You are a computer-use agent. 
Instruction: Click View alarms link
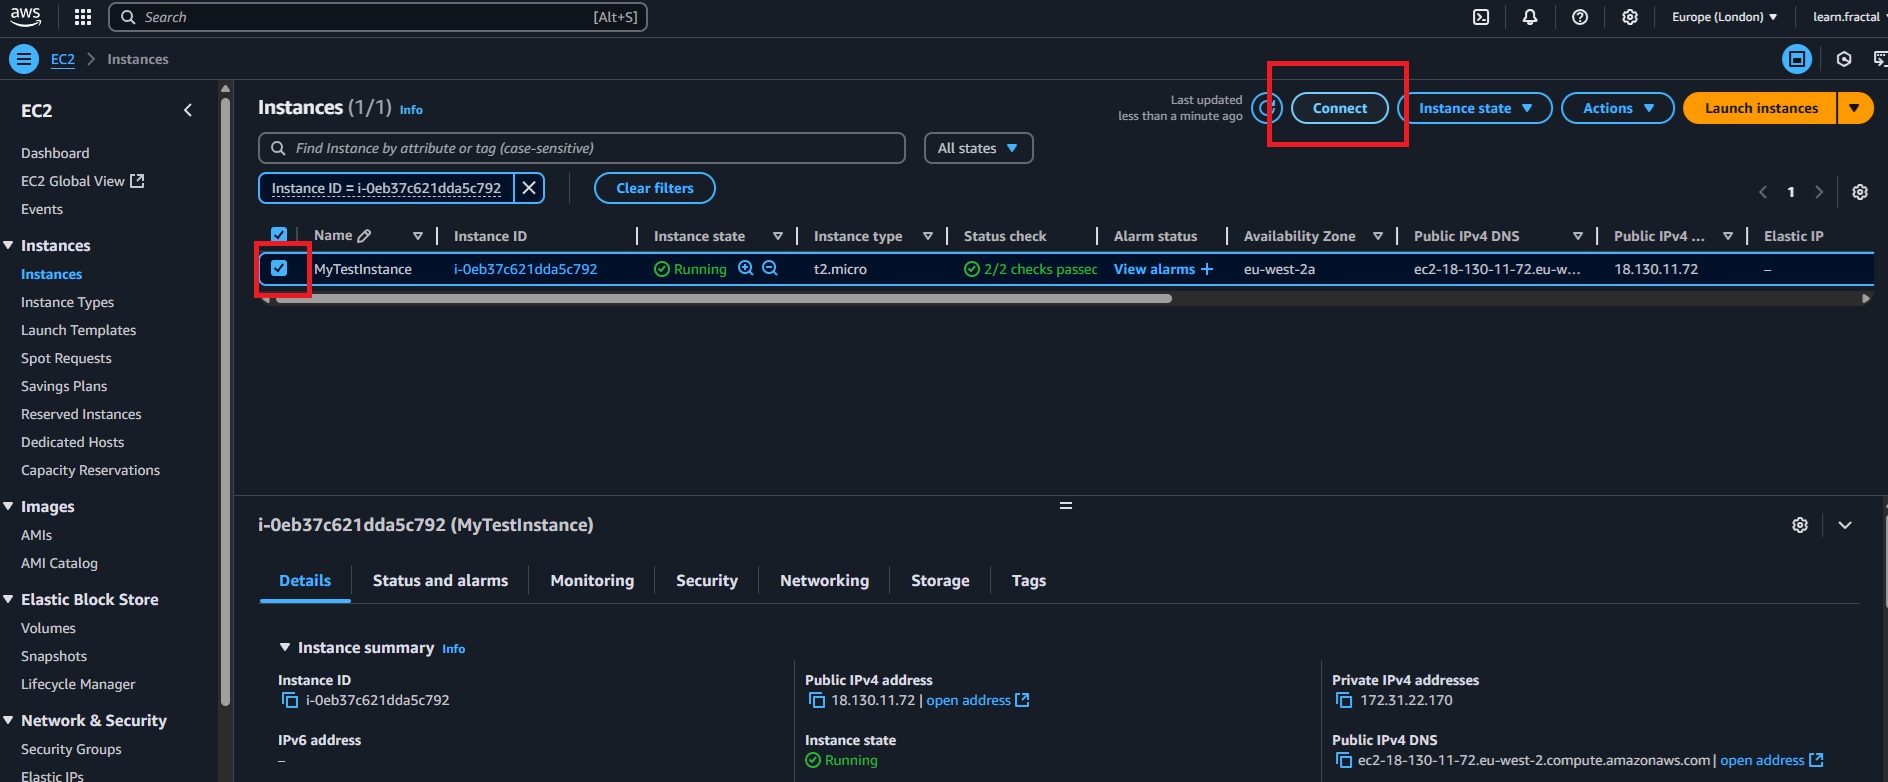1154,269
